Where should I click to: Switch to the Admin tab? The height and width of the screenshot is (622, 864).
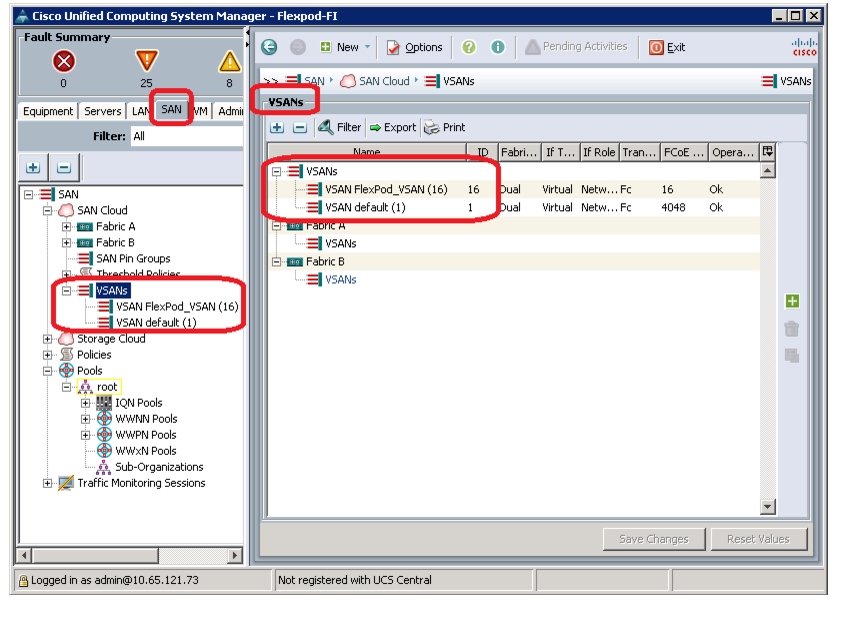pos(230,111)
